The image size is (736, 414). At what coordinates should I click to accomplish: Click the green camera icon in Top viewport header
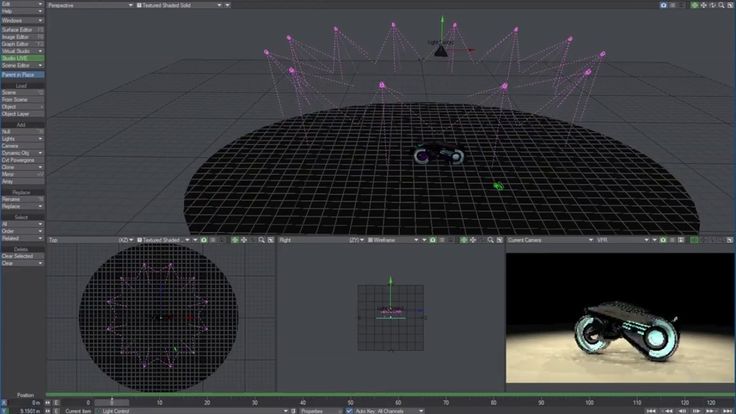tap(204, 240)
